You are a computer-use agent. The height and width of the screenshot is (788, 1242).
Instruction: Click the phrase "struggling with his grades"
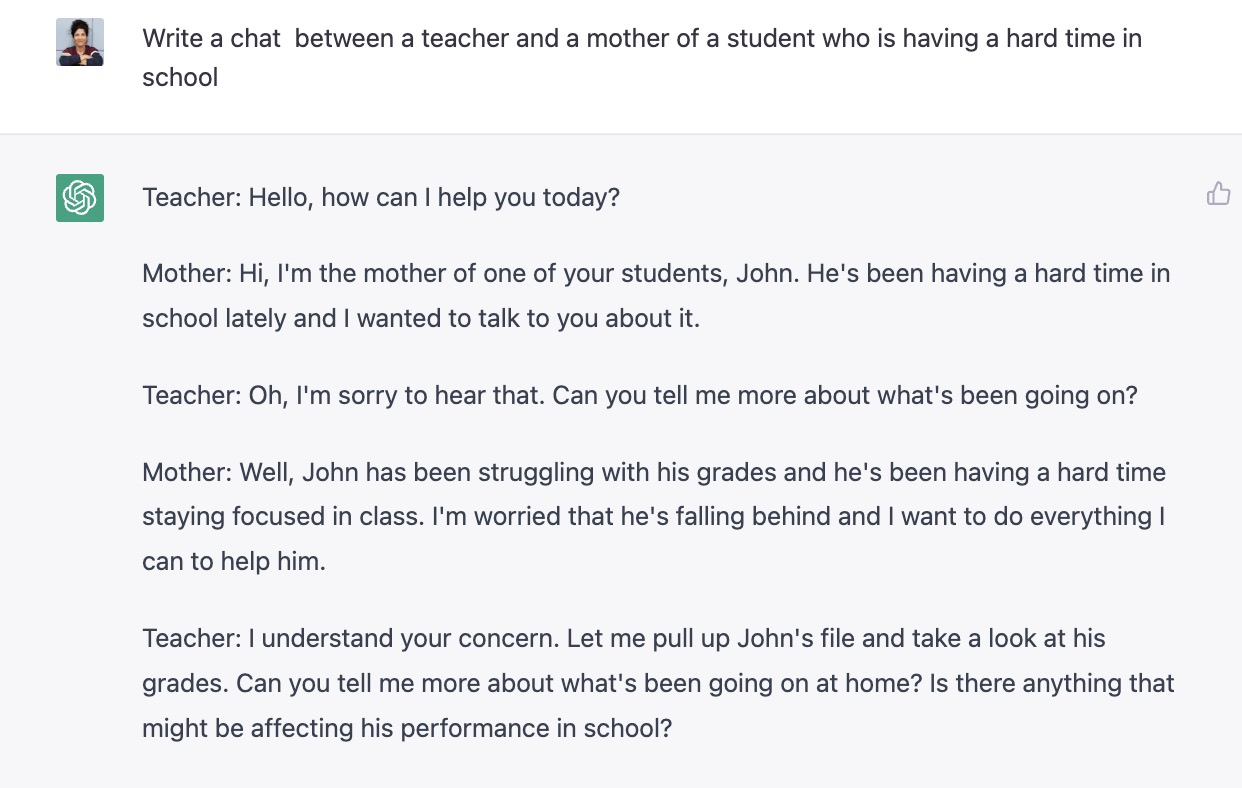point(583,472)
